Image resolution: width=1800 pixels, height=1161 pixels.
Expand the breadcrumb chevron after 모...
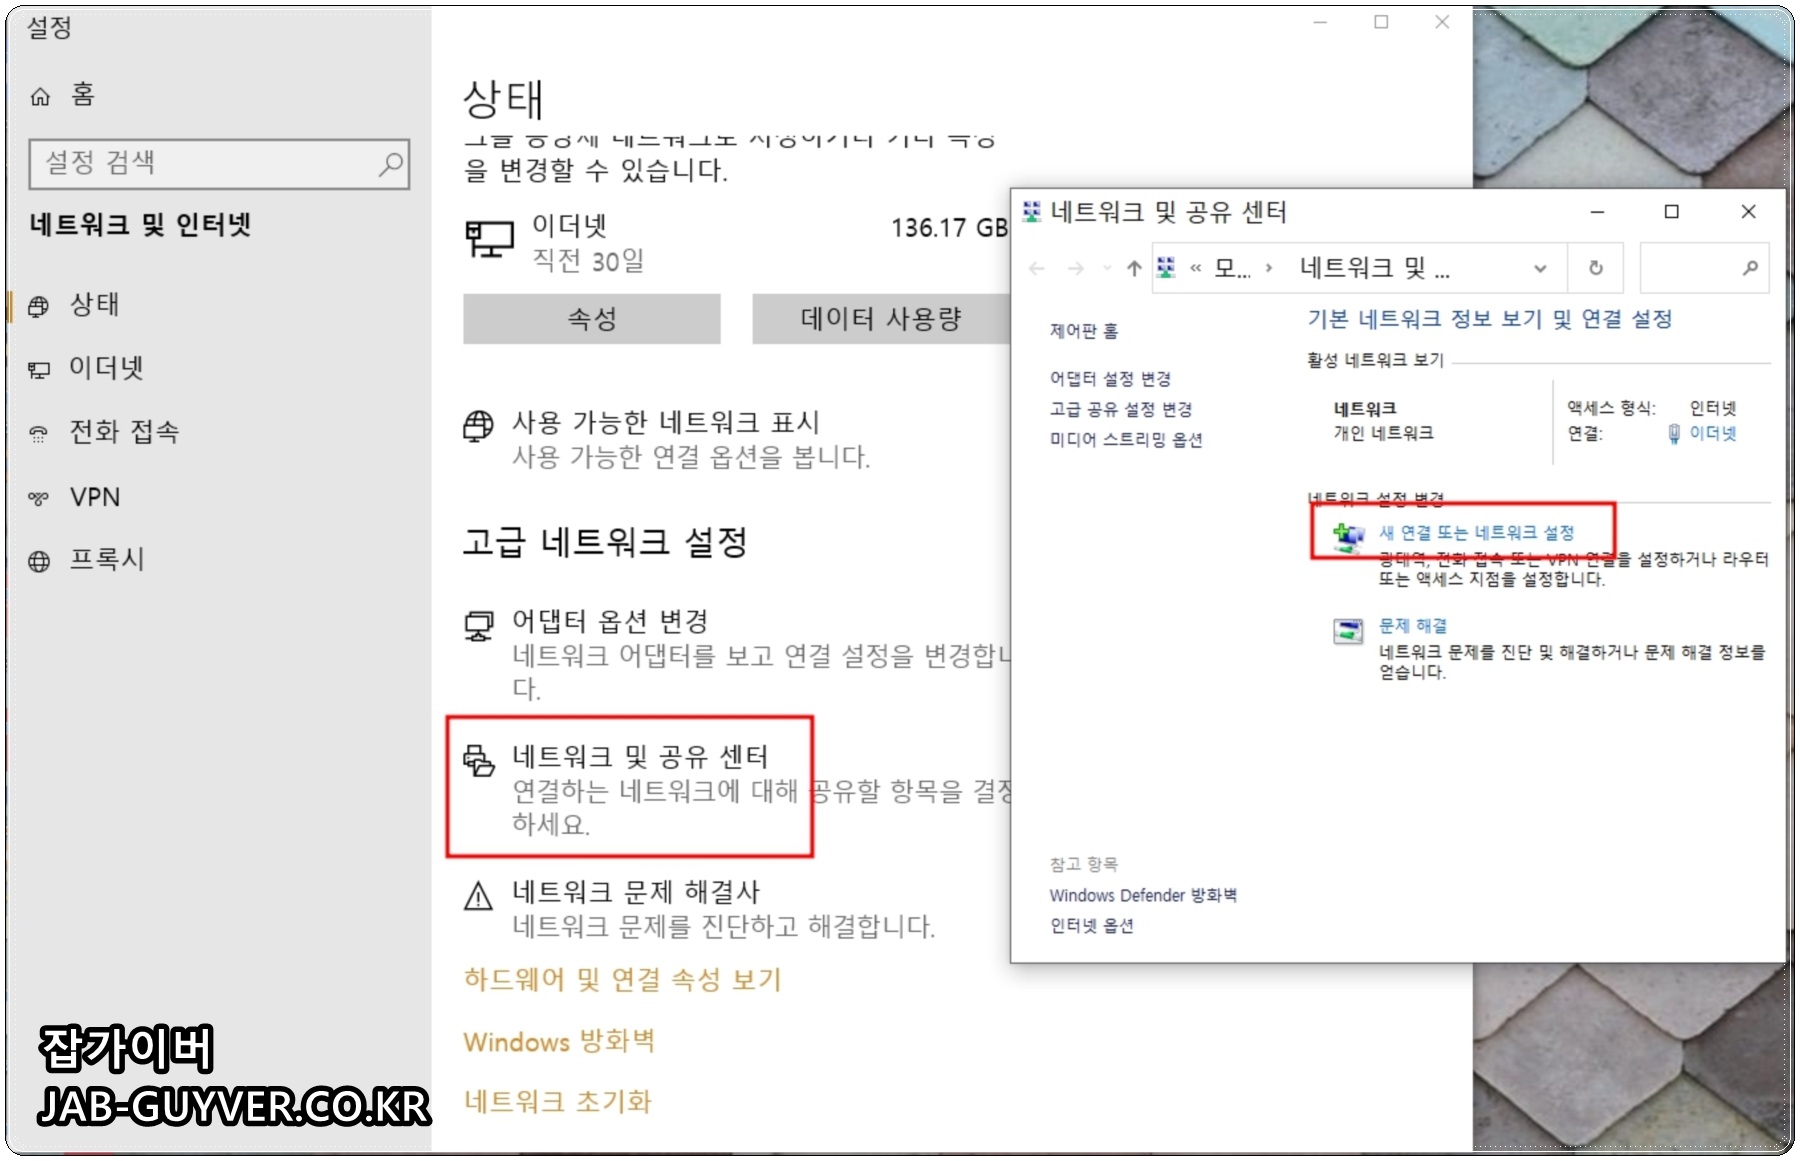tap(1270, 268)
